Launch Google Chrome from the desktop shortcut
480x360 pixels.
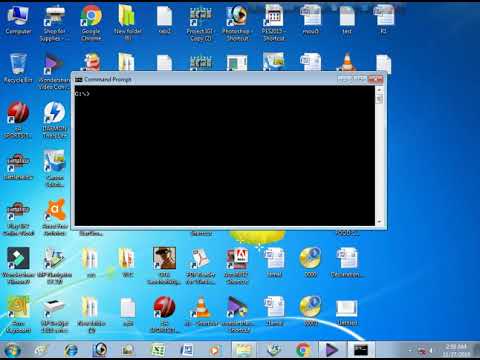pos(91,23)
